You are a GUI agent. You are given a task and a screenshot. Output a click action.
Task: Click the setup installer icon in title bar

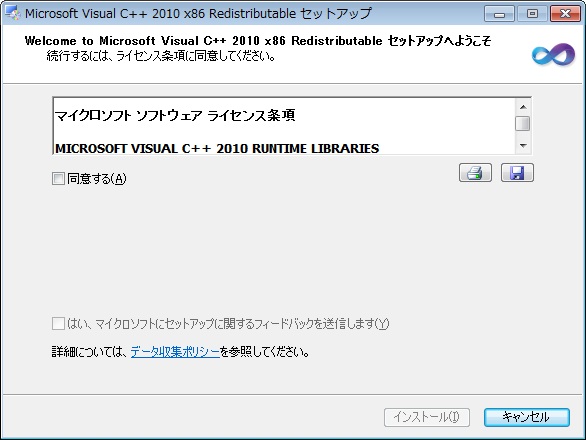(x=12, y=13)
